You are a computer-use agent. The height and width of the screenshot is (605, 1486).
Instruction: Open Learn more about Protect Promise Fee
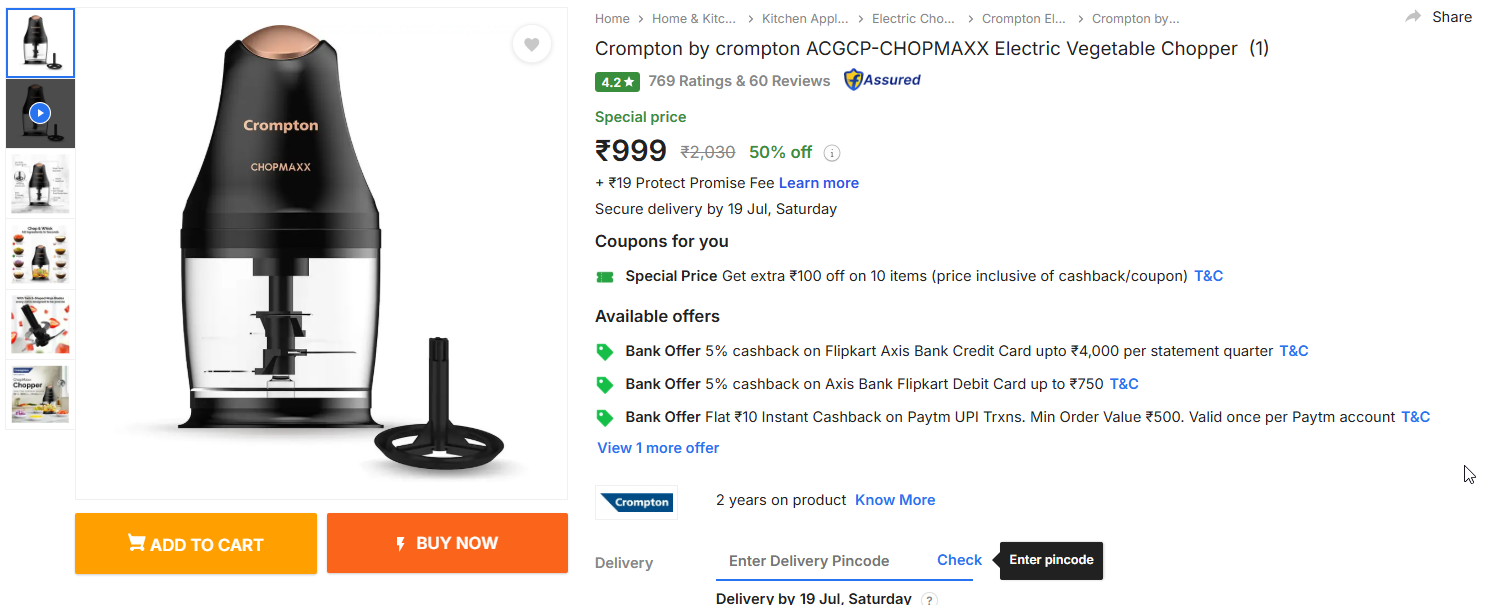point(818,183)
